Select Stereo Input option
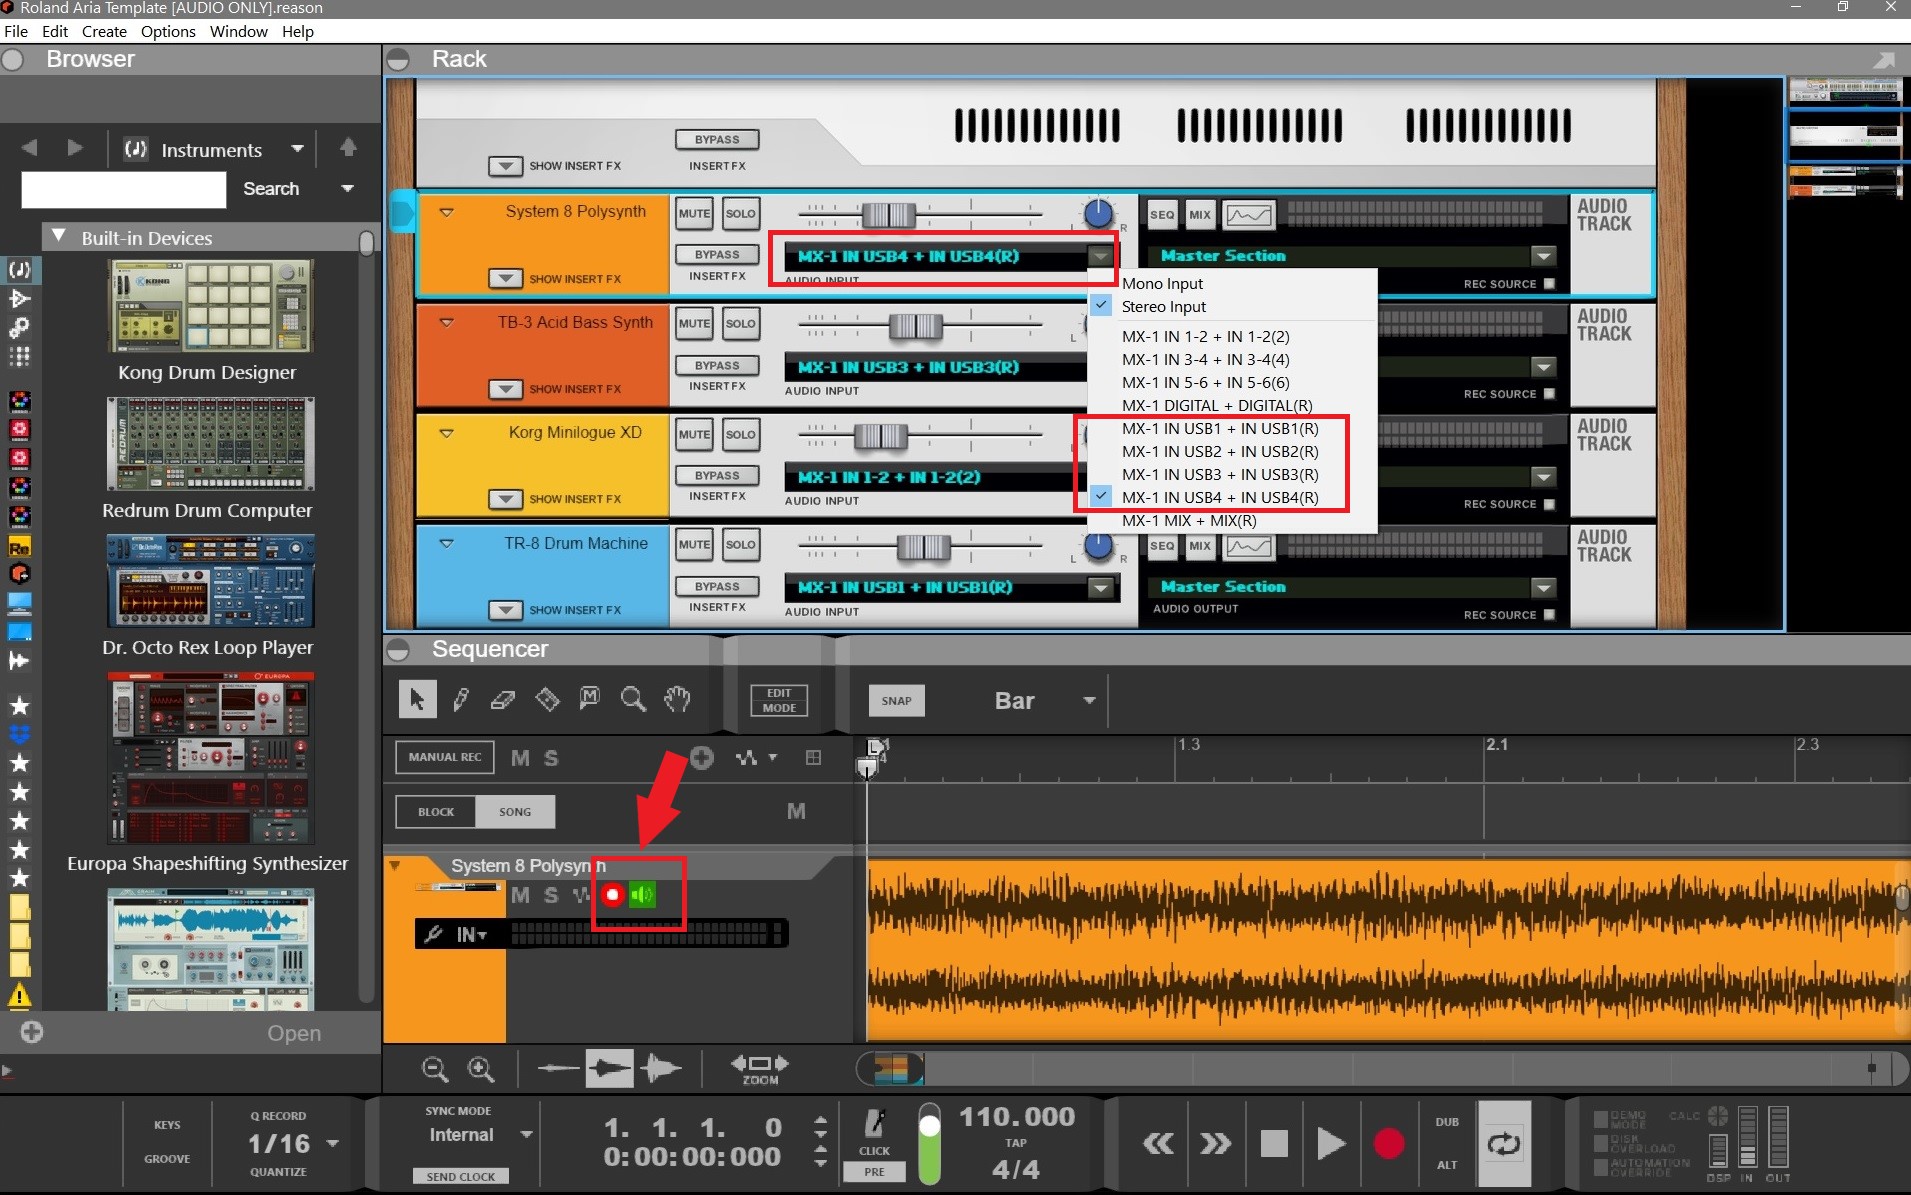 point(1164,307)
